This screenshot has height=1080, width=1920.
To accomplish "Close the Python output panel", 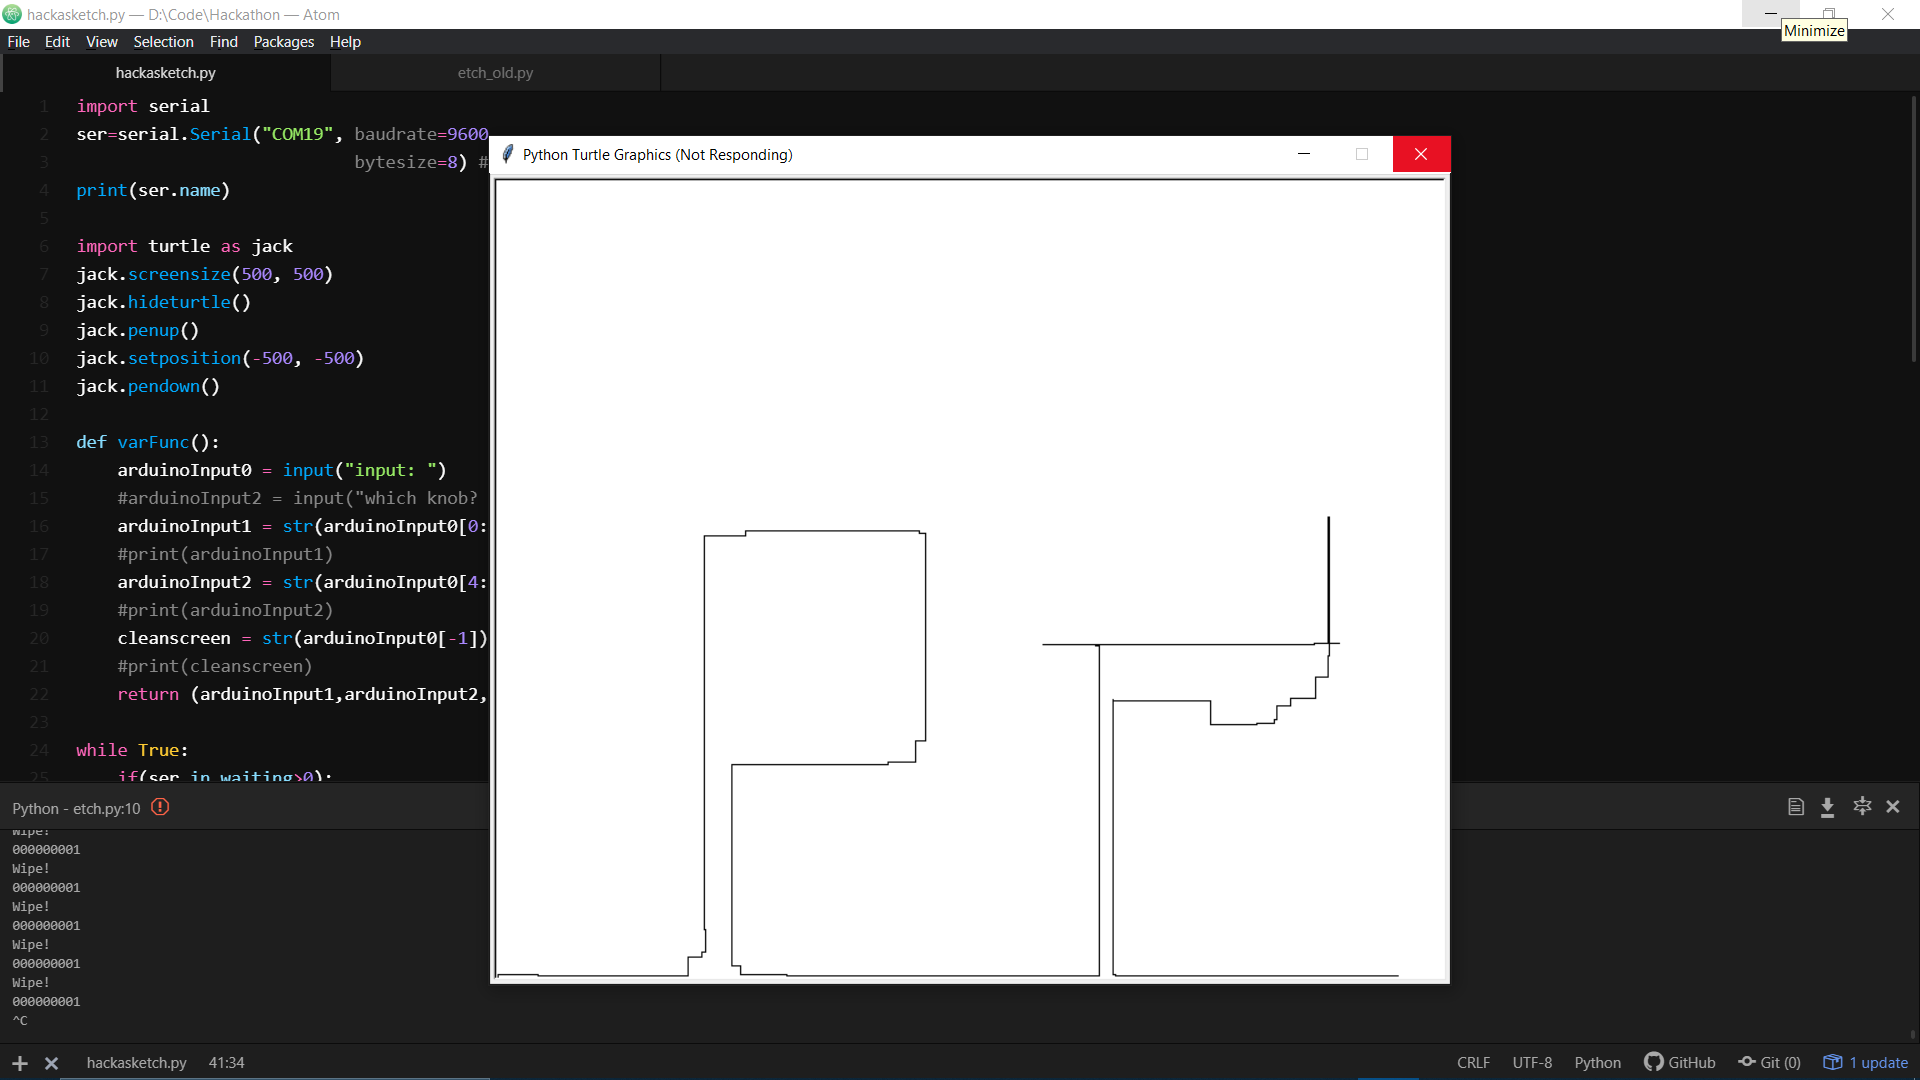I will point(1893,806).
